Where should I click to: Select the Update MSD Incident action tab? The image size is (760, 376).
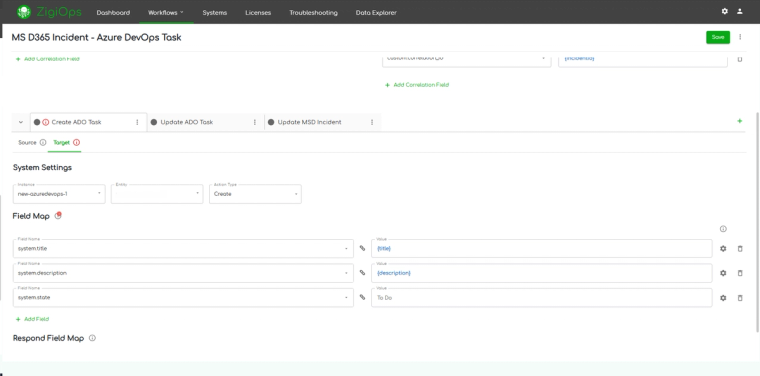point(309,122)
